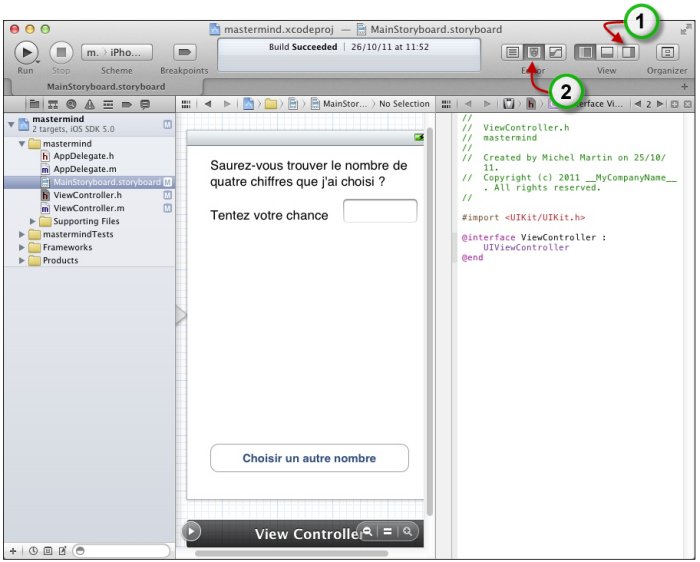Collapse the mastermind group folder
700x562 pixels.
coord(22,144)
